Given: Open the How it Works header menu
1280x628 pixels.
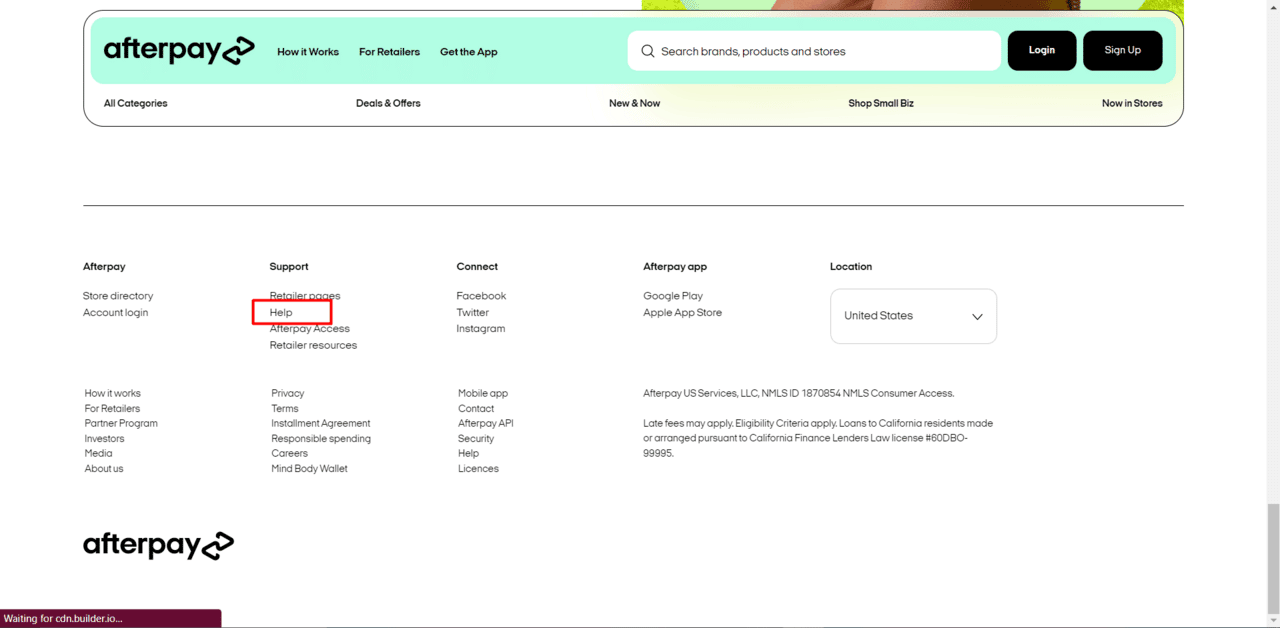Looking at the screenshot, I should tap(308, 52).
